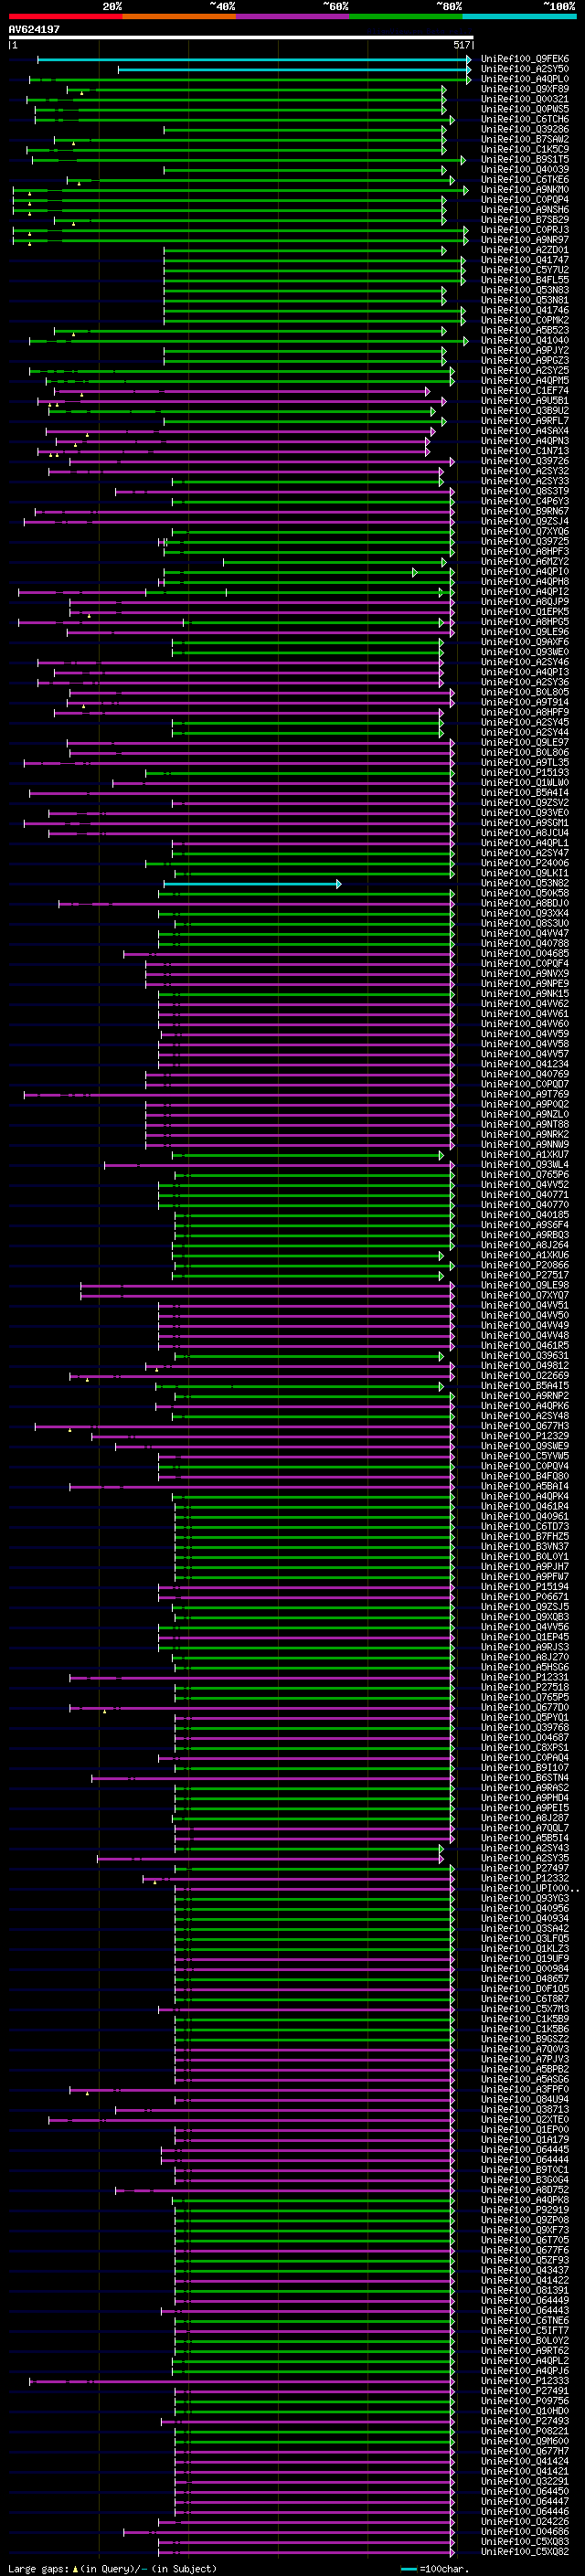585x2576 pixels.
Task: Click the label UniRef100_P27518
Action: point(525,1688)
